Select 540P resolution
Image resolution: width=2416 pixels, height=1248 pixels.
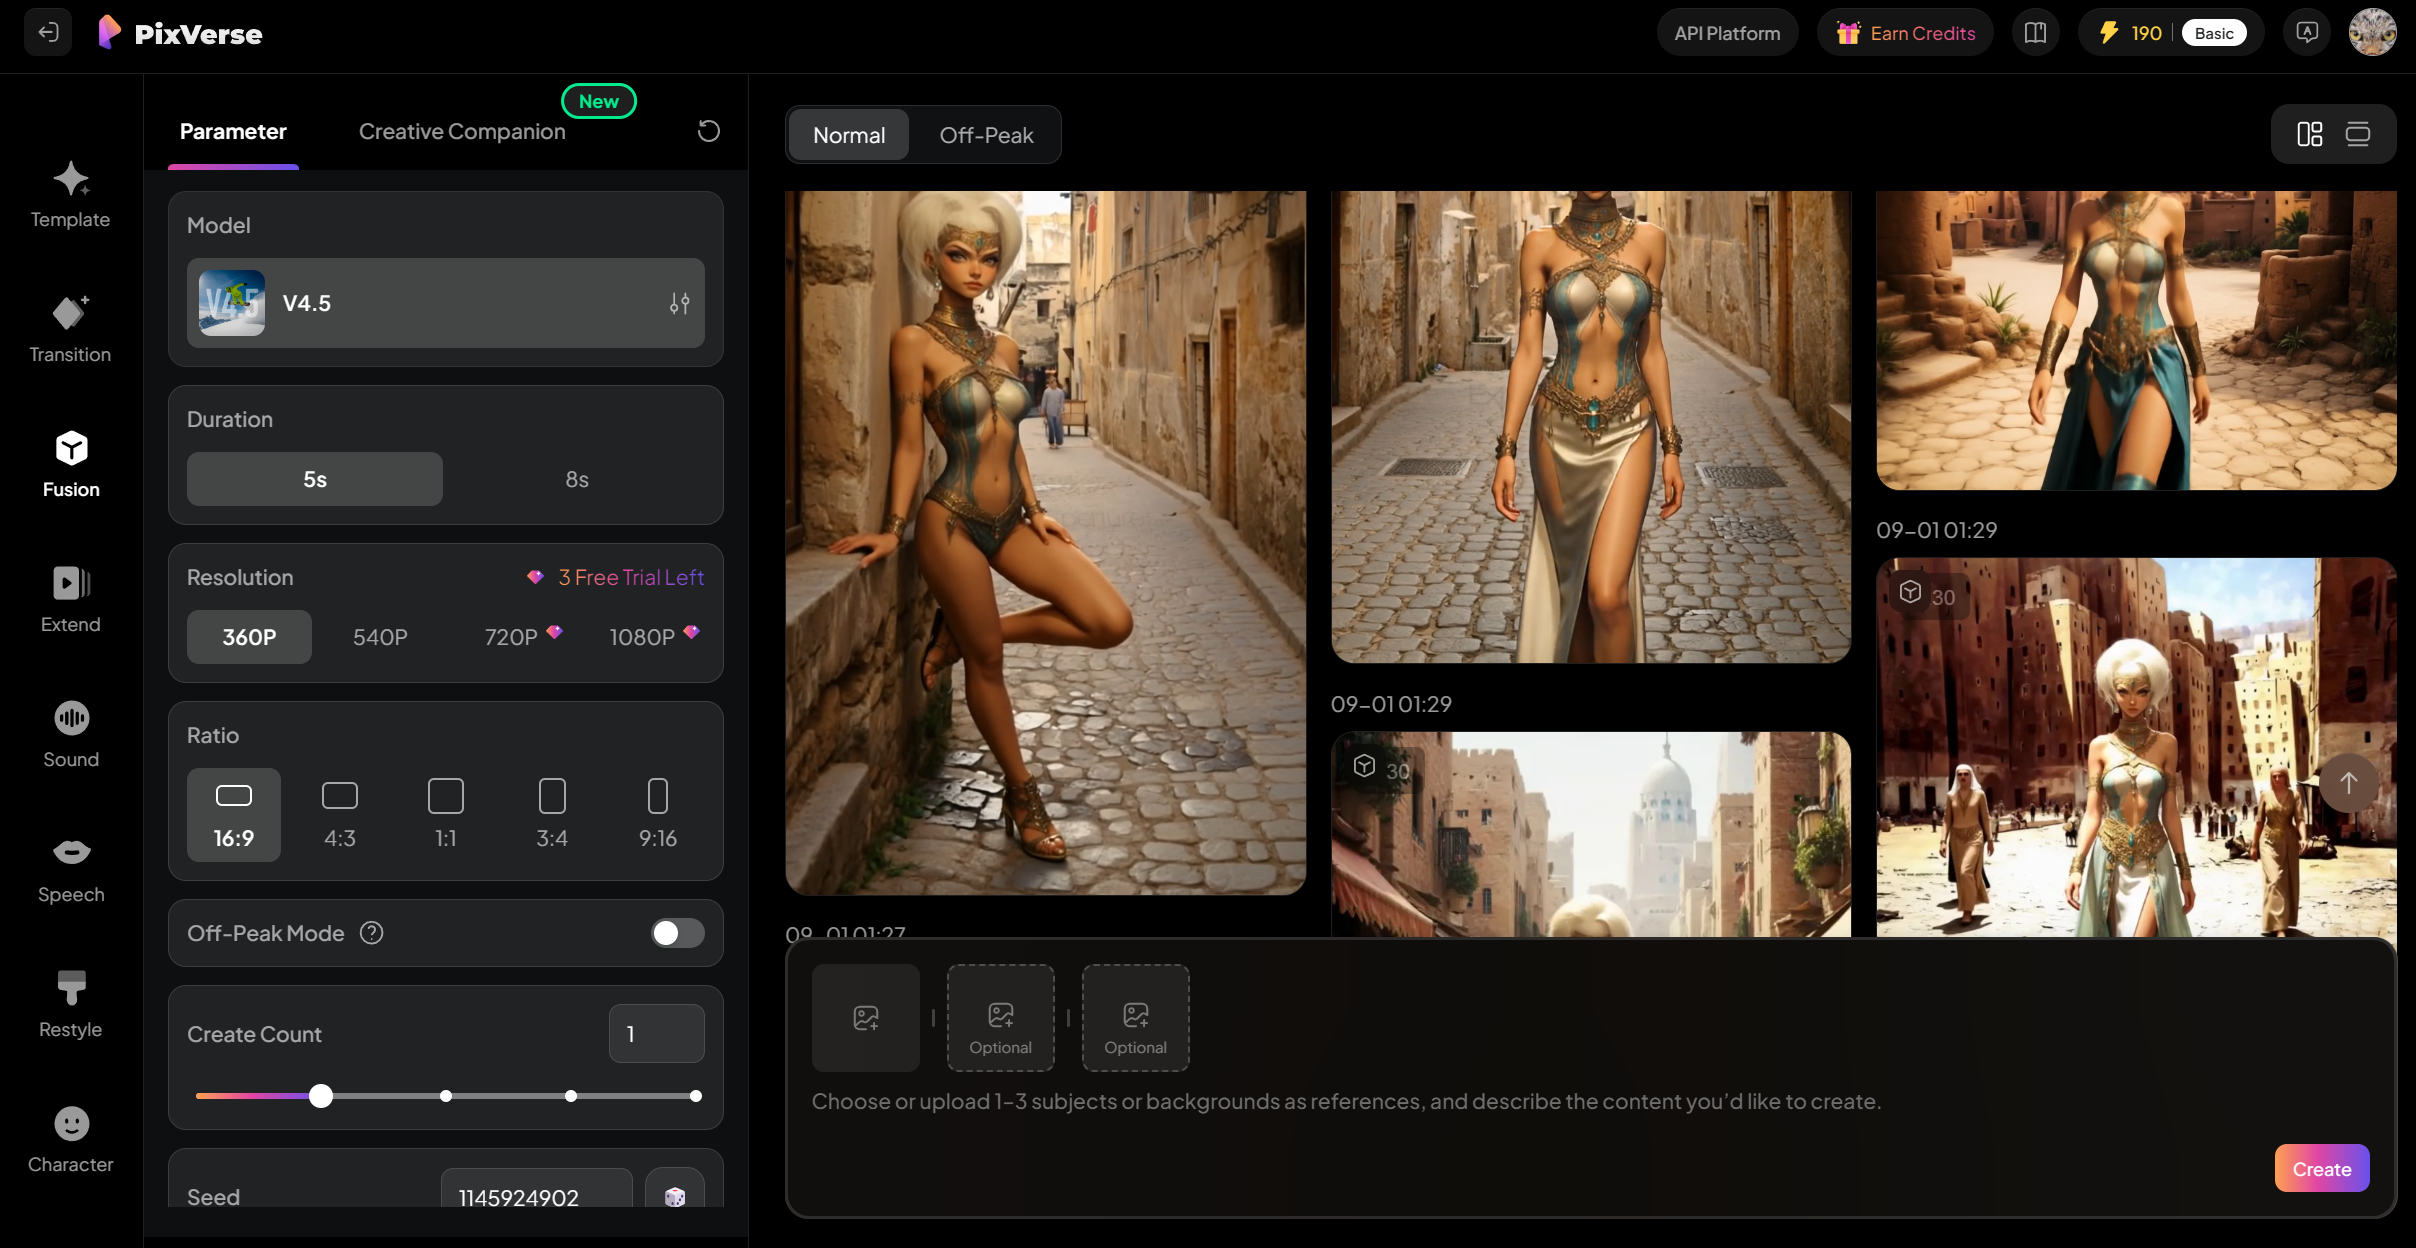[380, 637]
